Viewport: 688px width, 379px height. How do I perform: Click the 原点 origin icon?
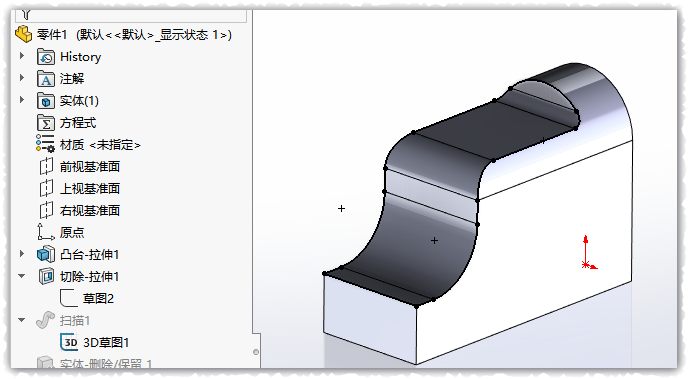tap(46, 232)
